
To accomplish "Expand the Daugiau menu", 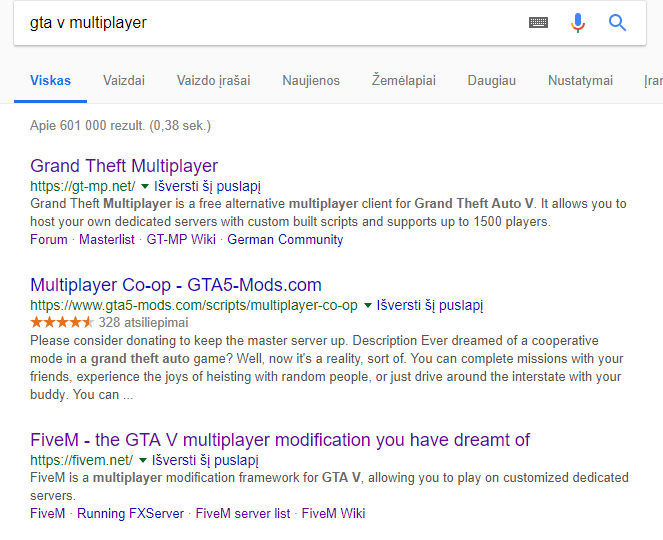I will (491, 80).
